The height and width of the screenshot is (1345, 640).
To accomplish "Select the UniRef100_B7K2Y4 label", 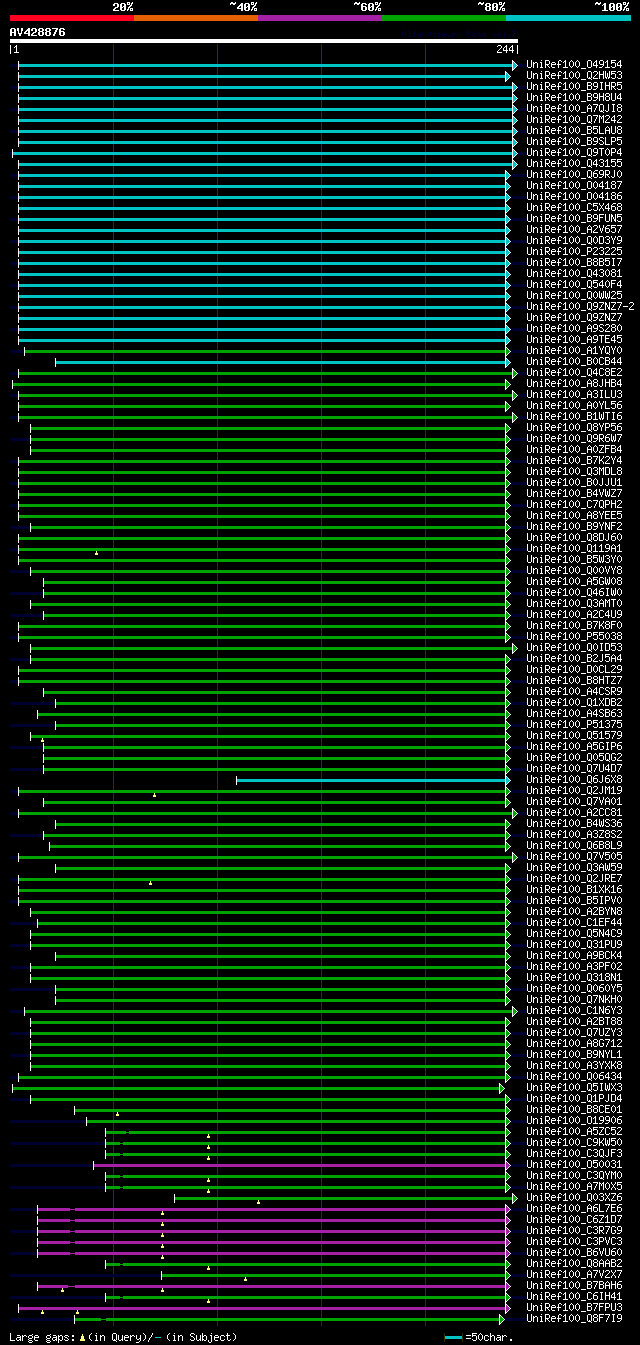I will 574,461.
